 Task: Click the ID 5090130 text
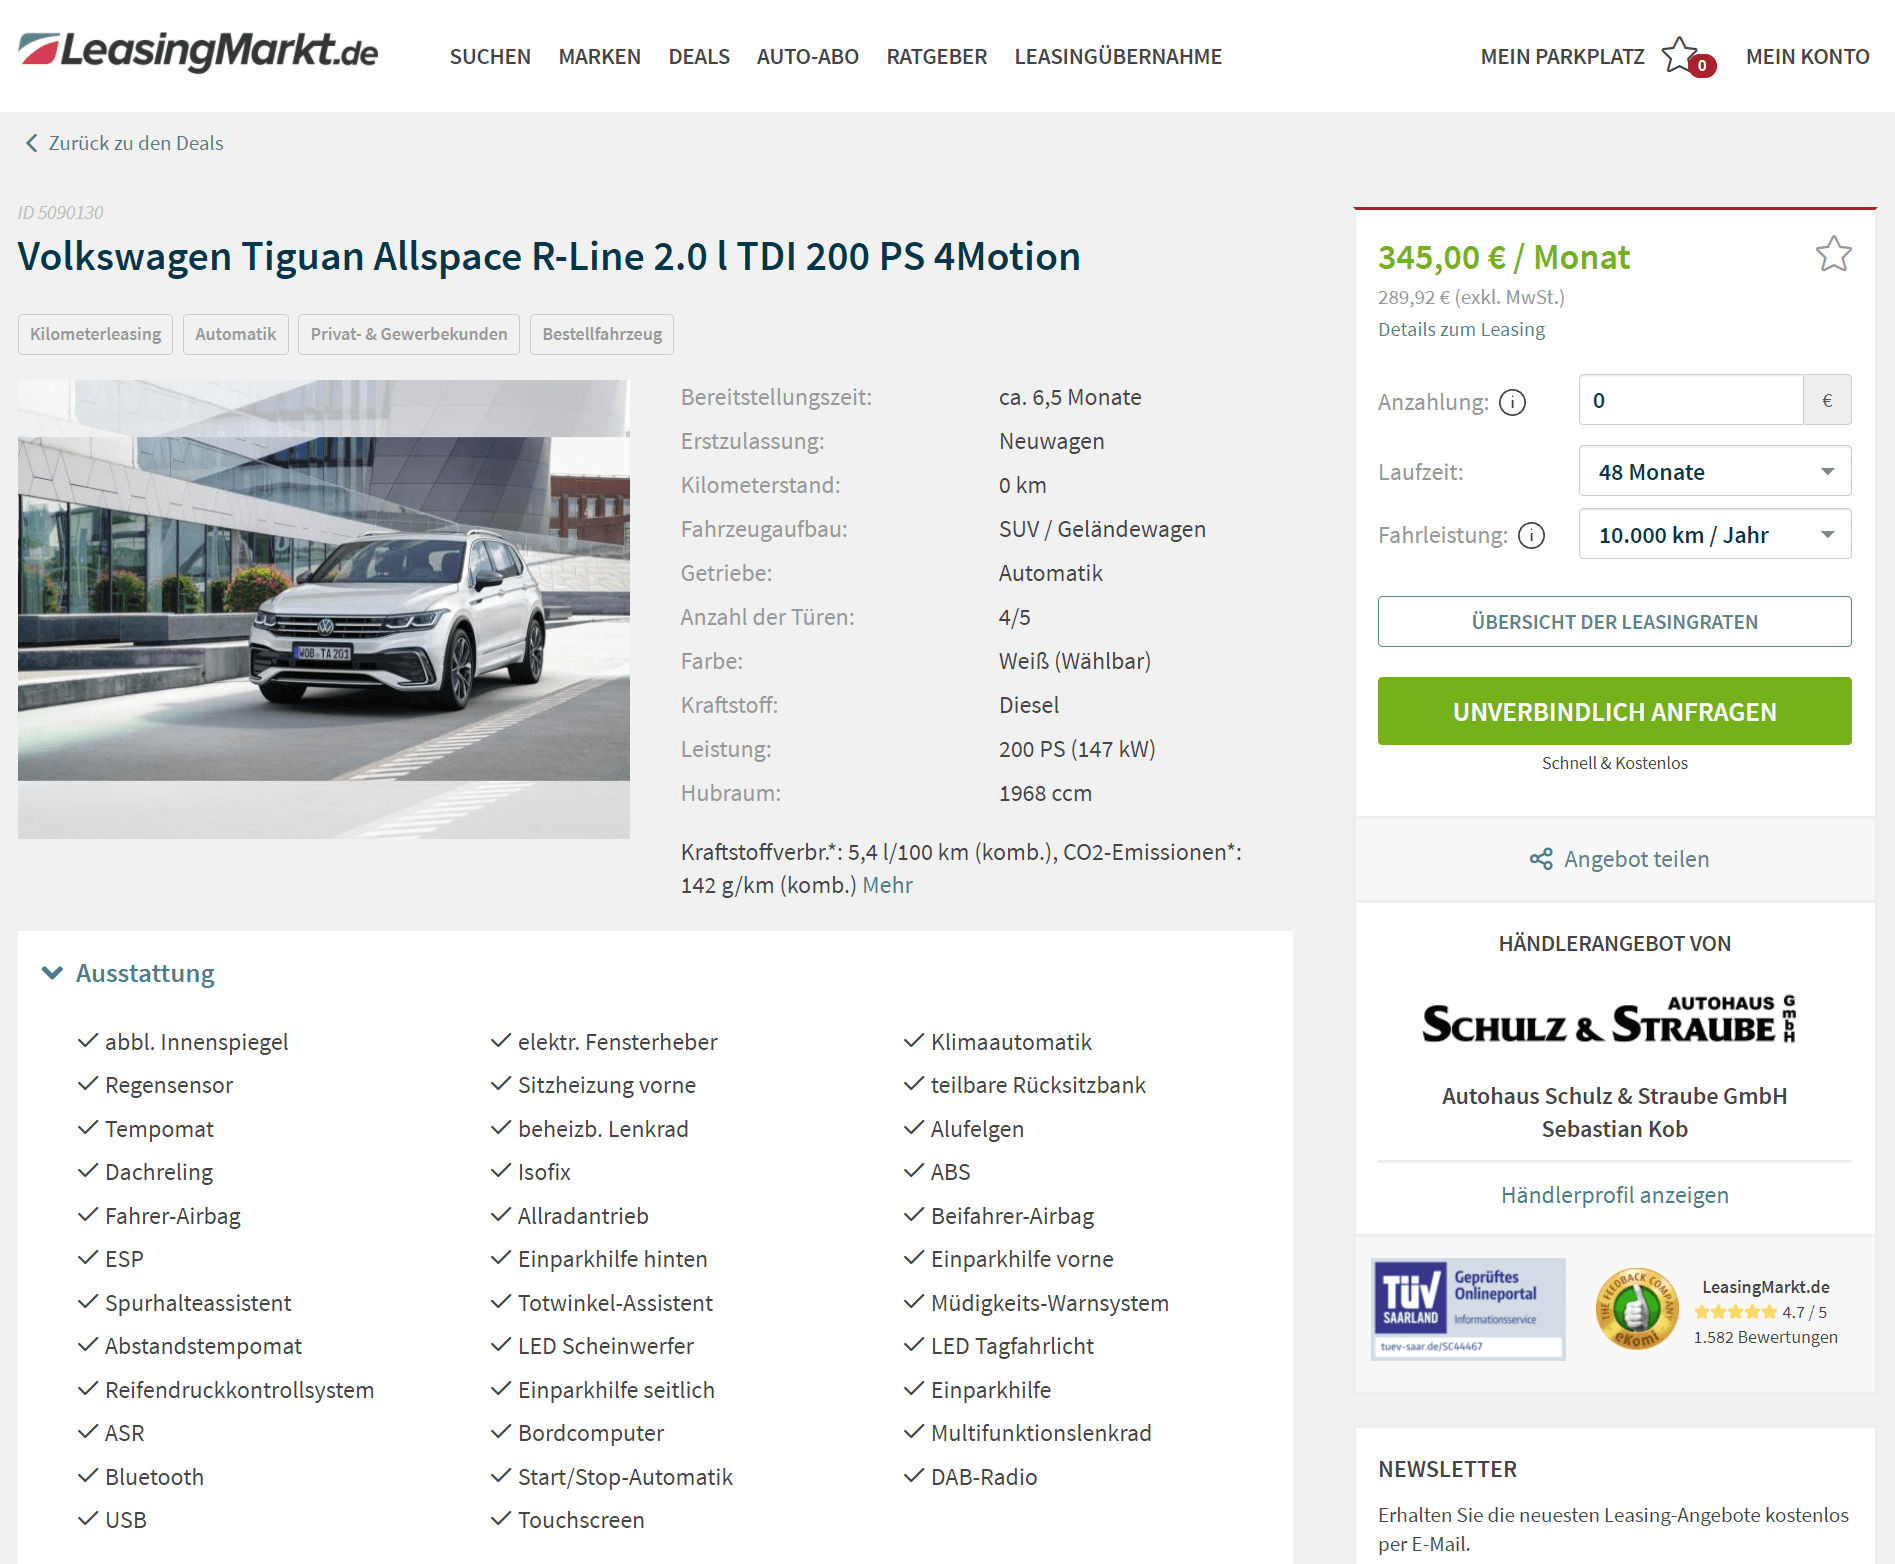click(60, 212)
